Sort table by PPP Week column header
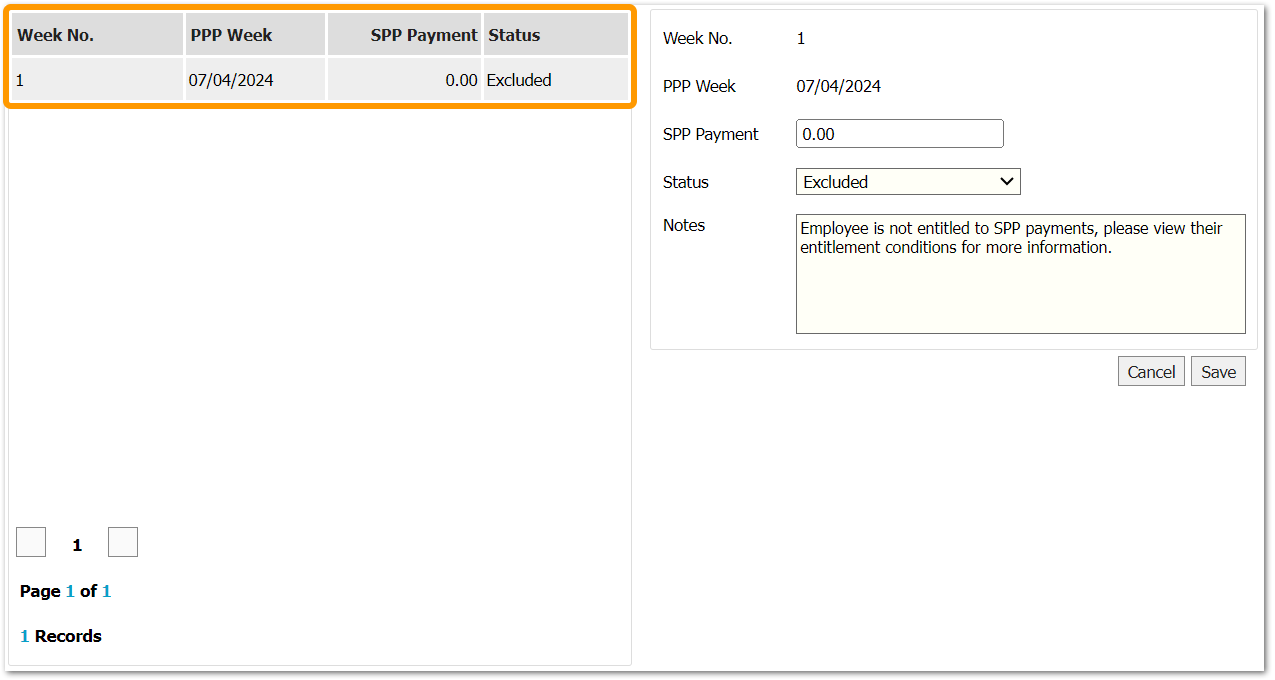The image size is (1275, 680). 231,35
